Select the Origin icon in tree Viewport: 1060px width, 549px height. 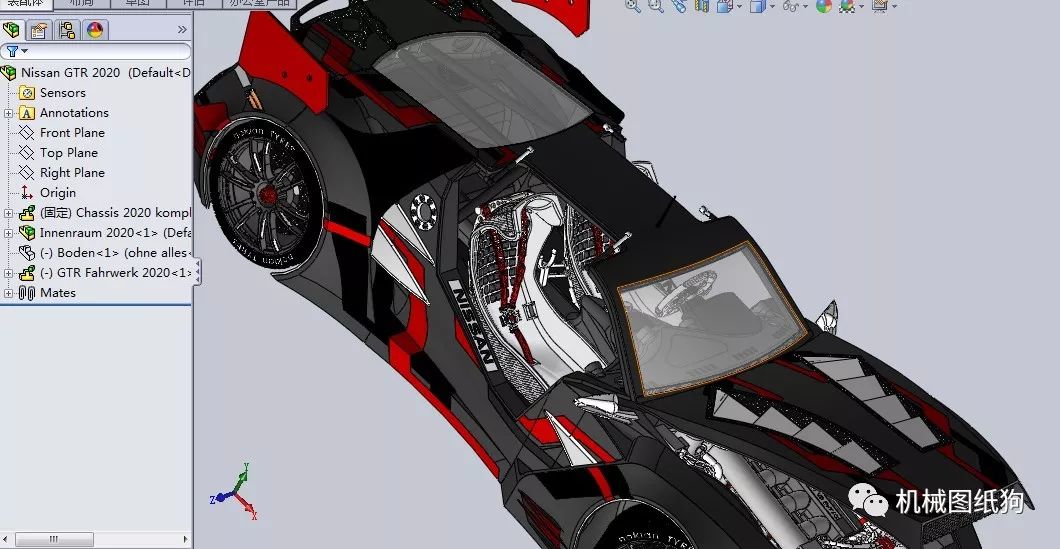27,193
